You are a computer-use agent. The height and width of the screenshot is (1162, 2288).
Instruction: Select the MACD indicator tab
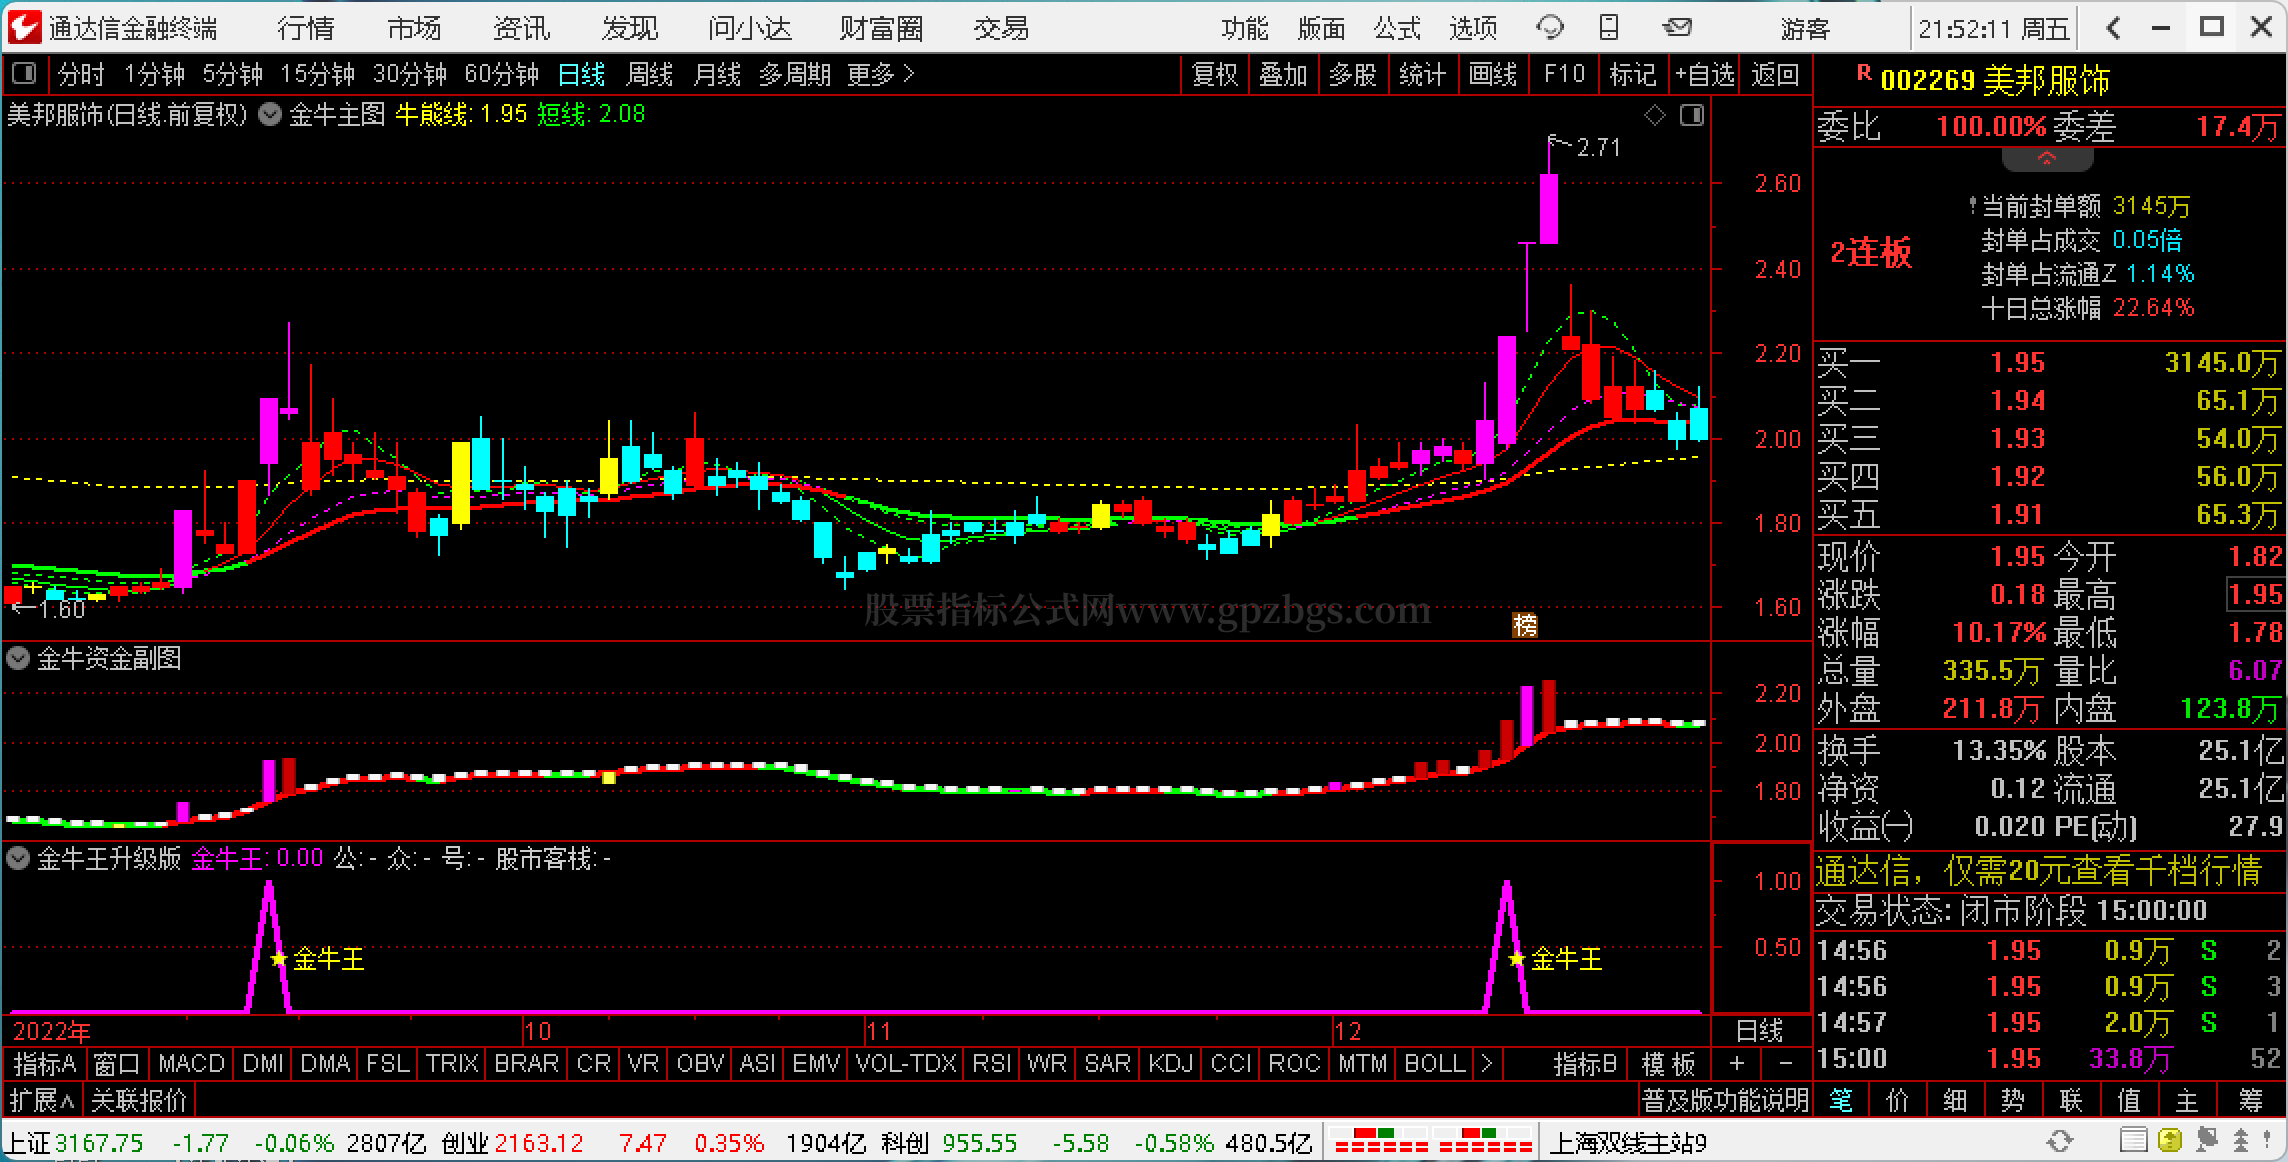click(191, 1064)
